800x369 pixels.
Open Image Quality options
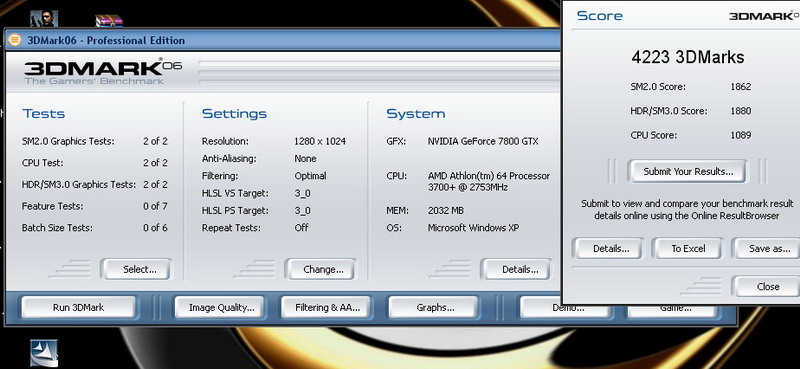coord(221,308)
